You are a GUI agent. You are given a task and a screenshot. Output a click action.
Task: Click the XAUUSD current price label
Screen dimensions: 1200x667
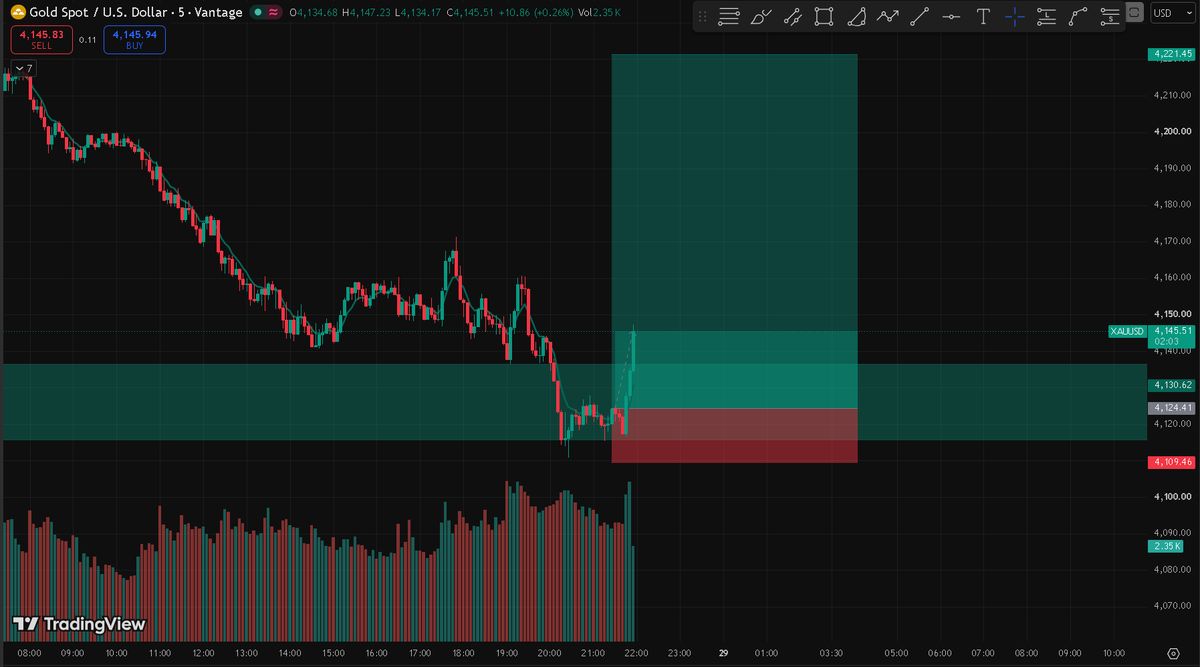1127,331
